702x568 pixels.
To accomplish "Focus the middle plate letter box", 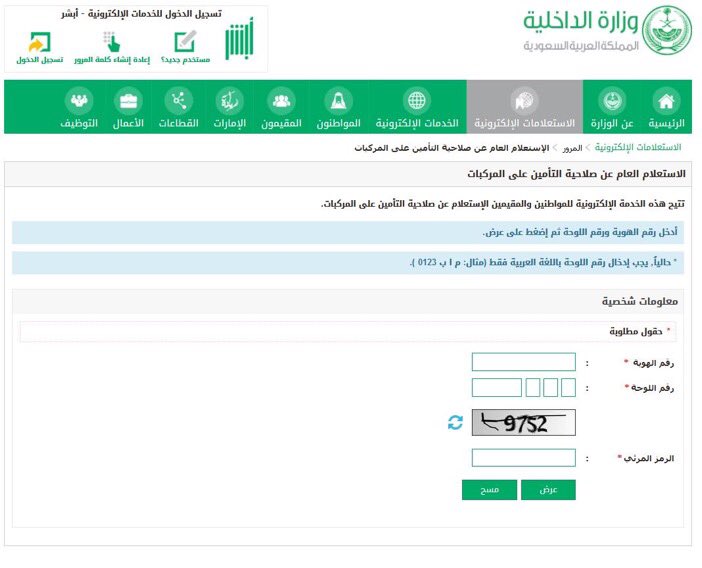I will [x=550, y=388].
